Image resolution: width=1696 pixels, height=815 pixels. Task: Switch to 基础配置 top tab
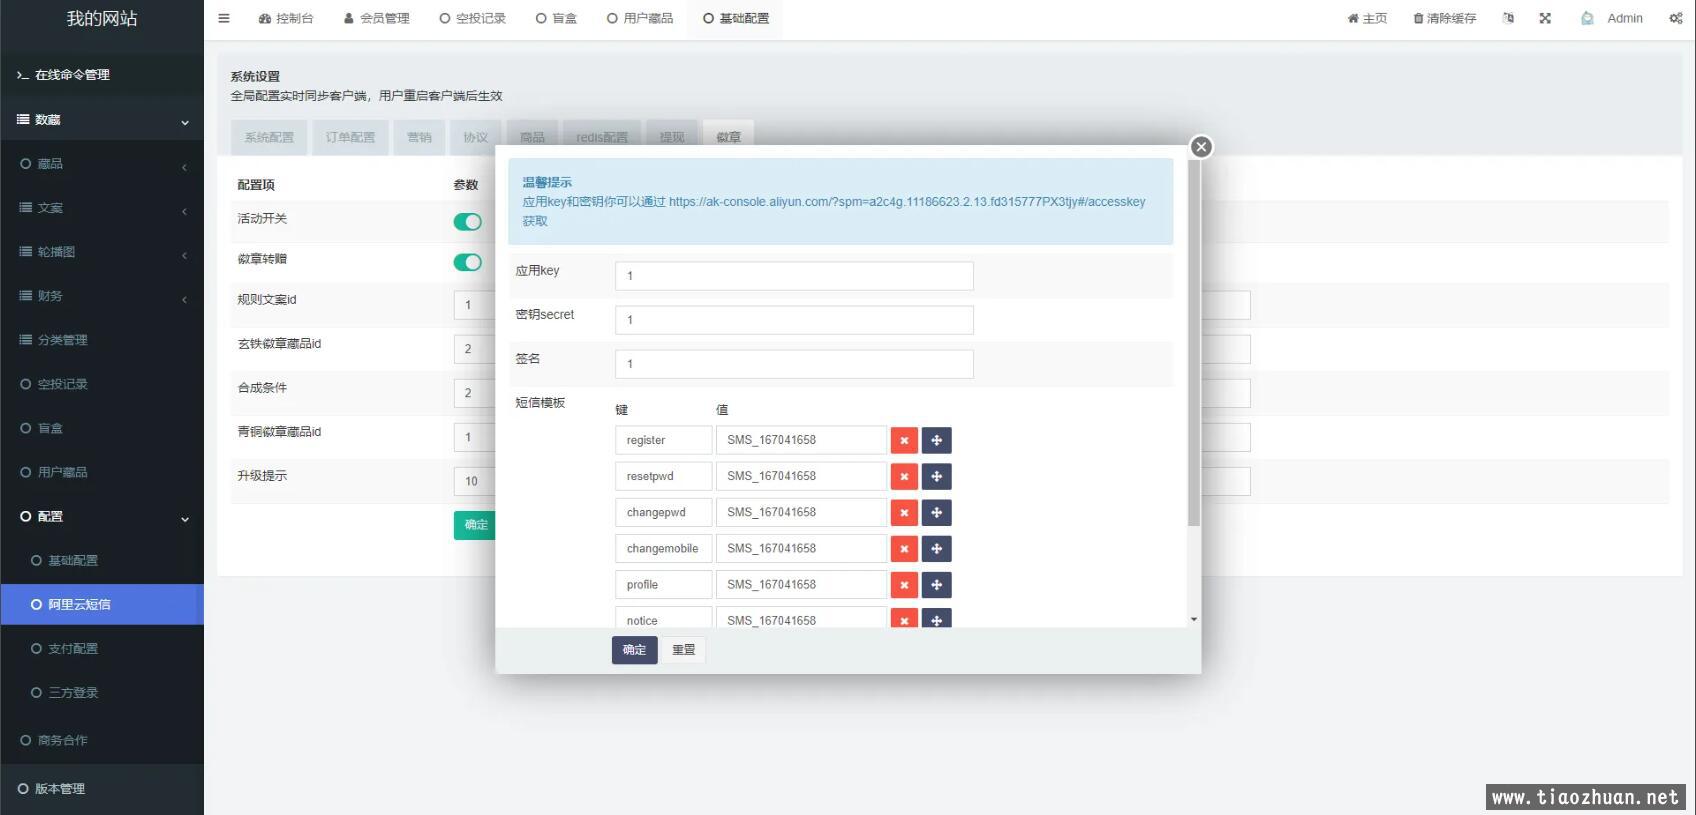point(736,18)
